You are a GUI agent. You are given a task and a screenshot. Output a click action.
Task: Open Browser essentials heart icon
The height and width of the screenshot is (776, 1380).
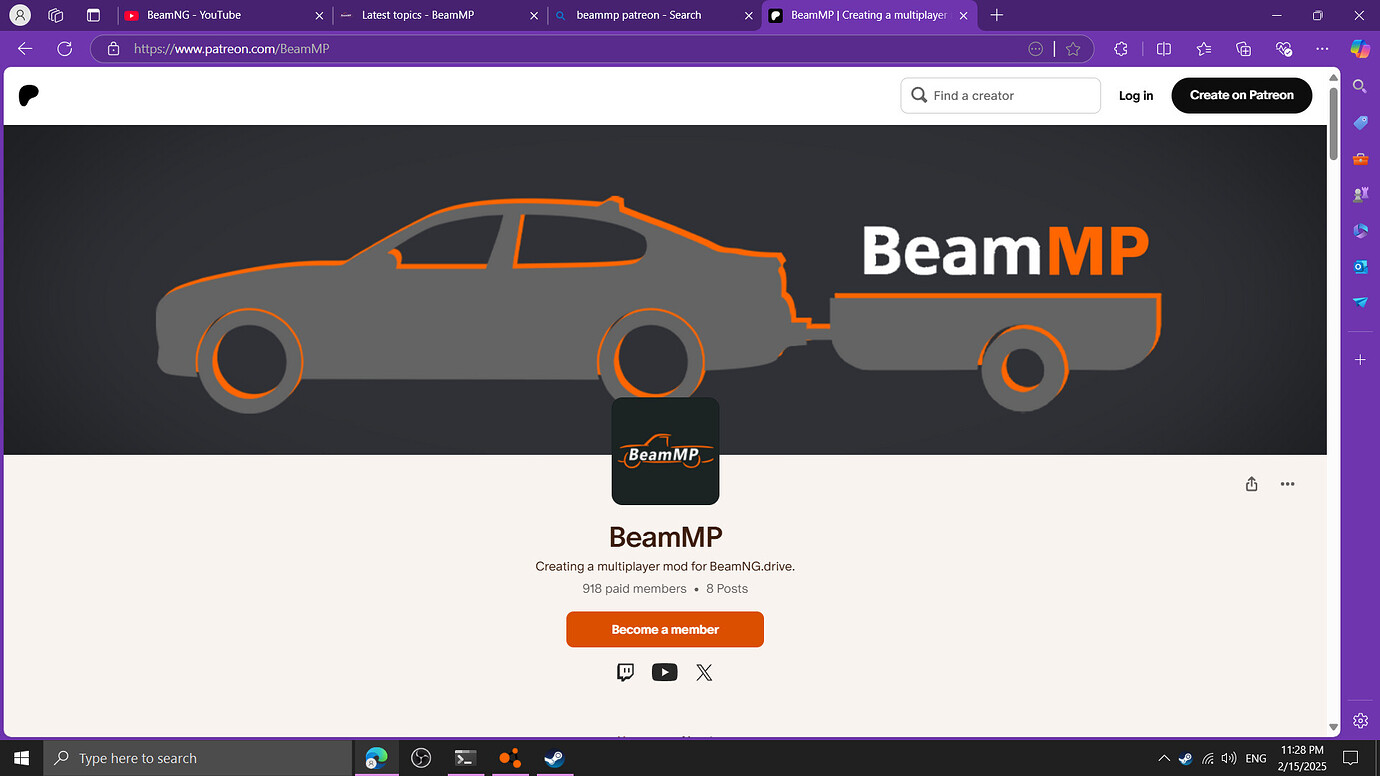point(1284,49)
